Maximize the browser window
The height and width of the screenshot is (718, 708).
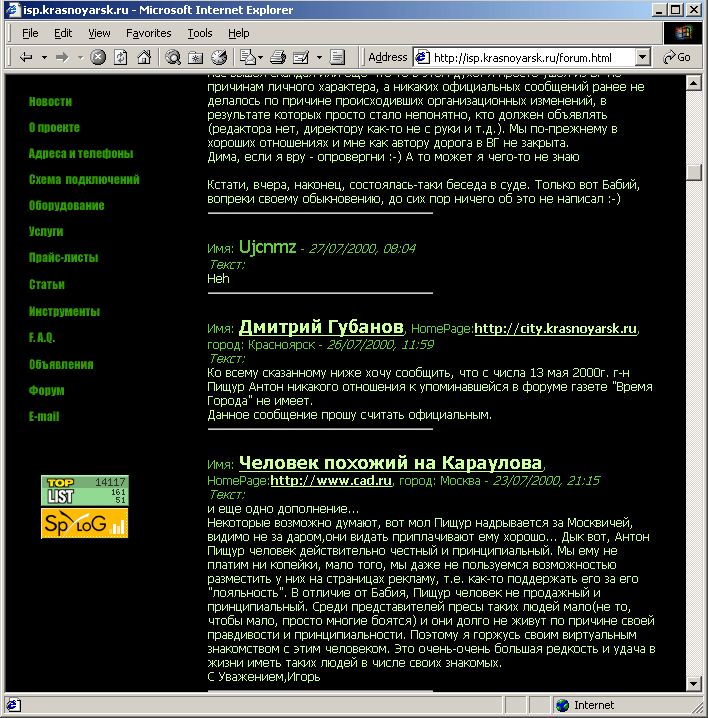point(675,10)
